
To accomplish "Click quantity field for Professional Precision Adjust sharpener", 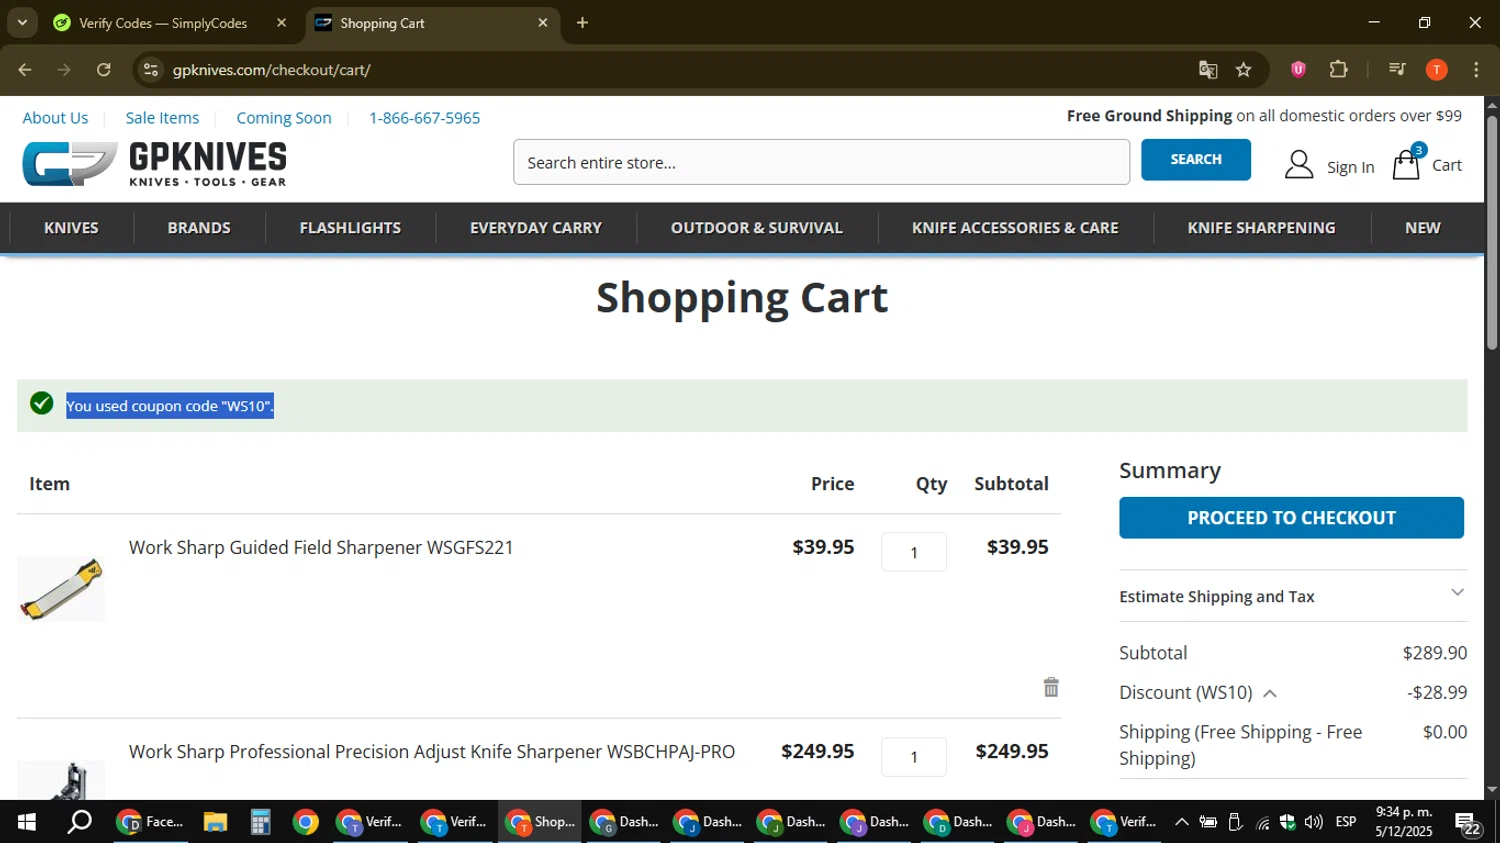I will 914,757.
